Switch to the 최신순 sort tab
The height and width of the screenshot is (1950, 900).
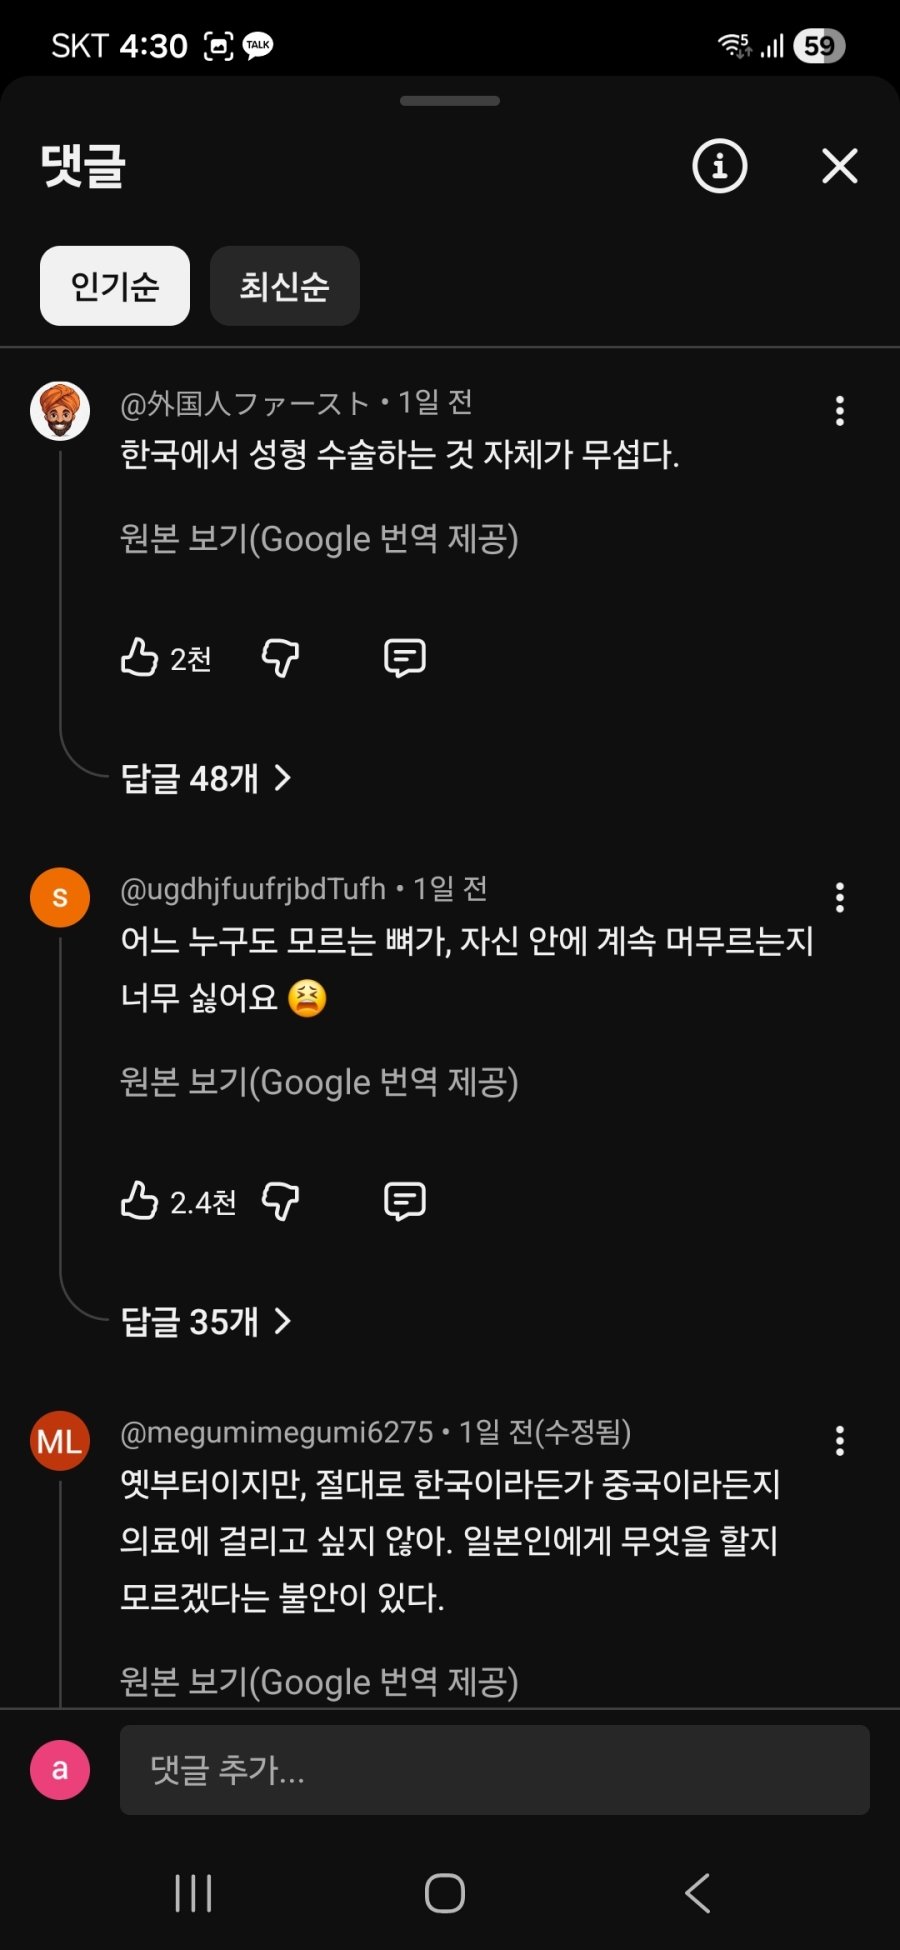tap(284, 286)
